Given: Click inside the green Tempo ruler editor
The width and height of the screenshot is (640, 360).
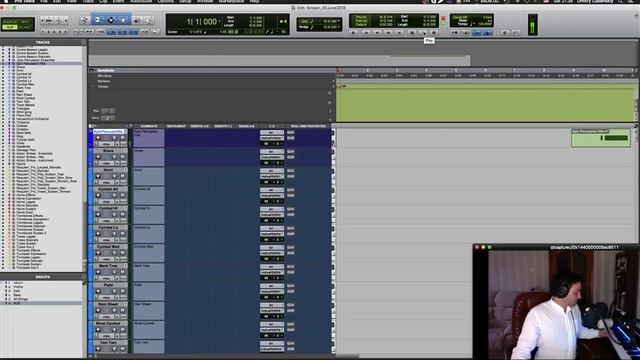Looking at the screenshot, I should point(486,103).
